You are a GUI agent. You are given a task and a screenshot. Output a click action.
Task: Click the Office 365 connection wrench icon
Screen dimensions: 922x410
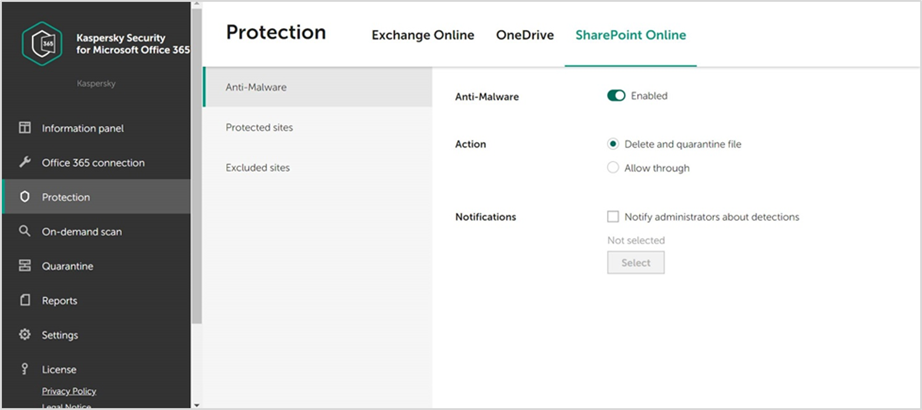coord(25,163)
